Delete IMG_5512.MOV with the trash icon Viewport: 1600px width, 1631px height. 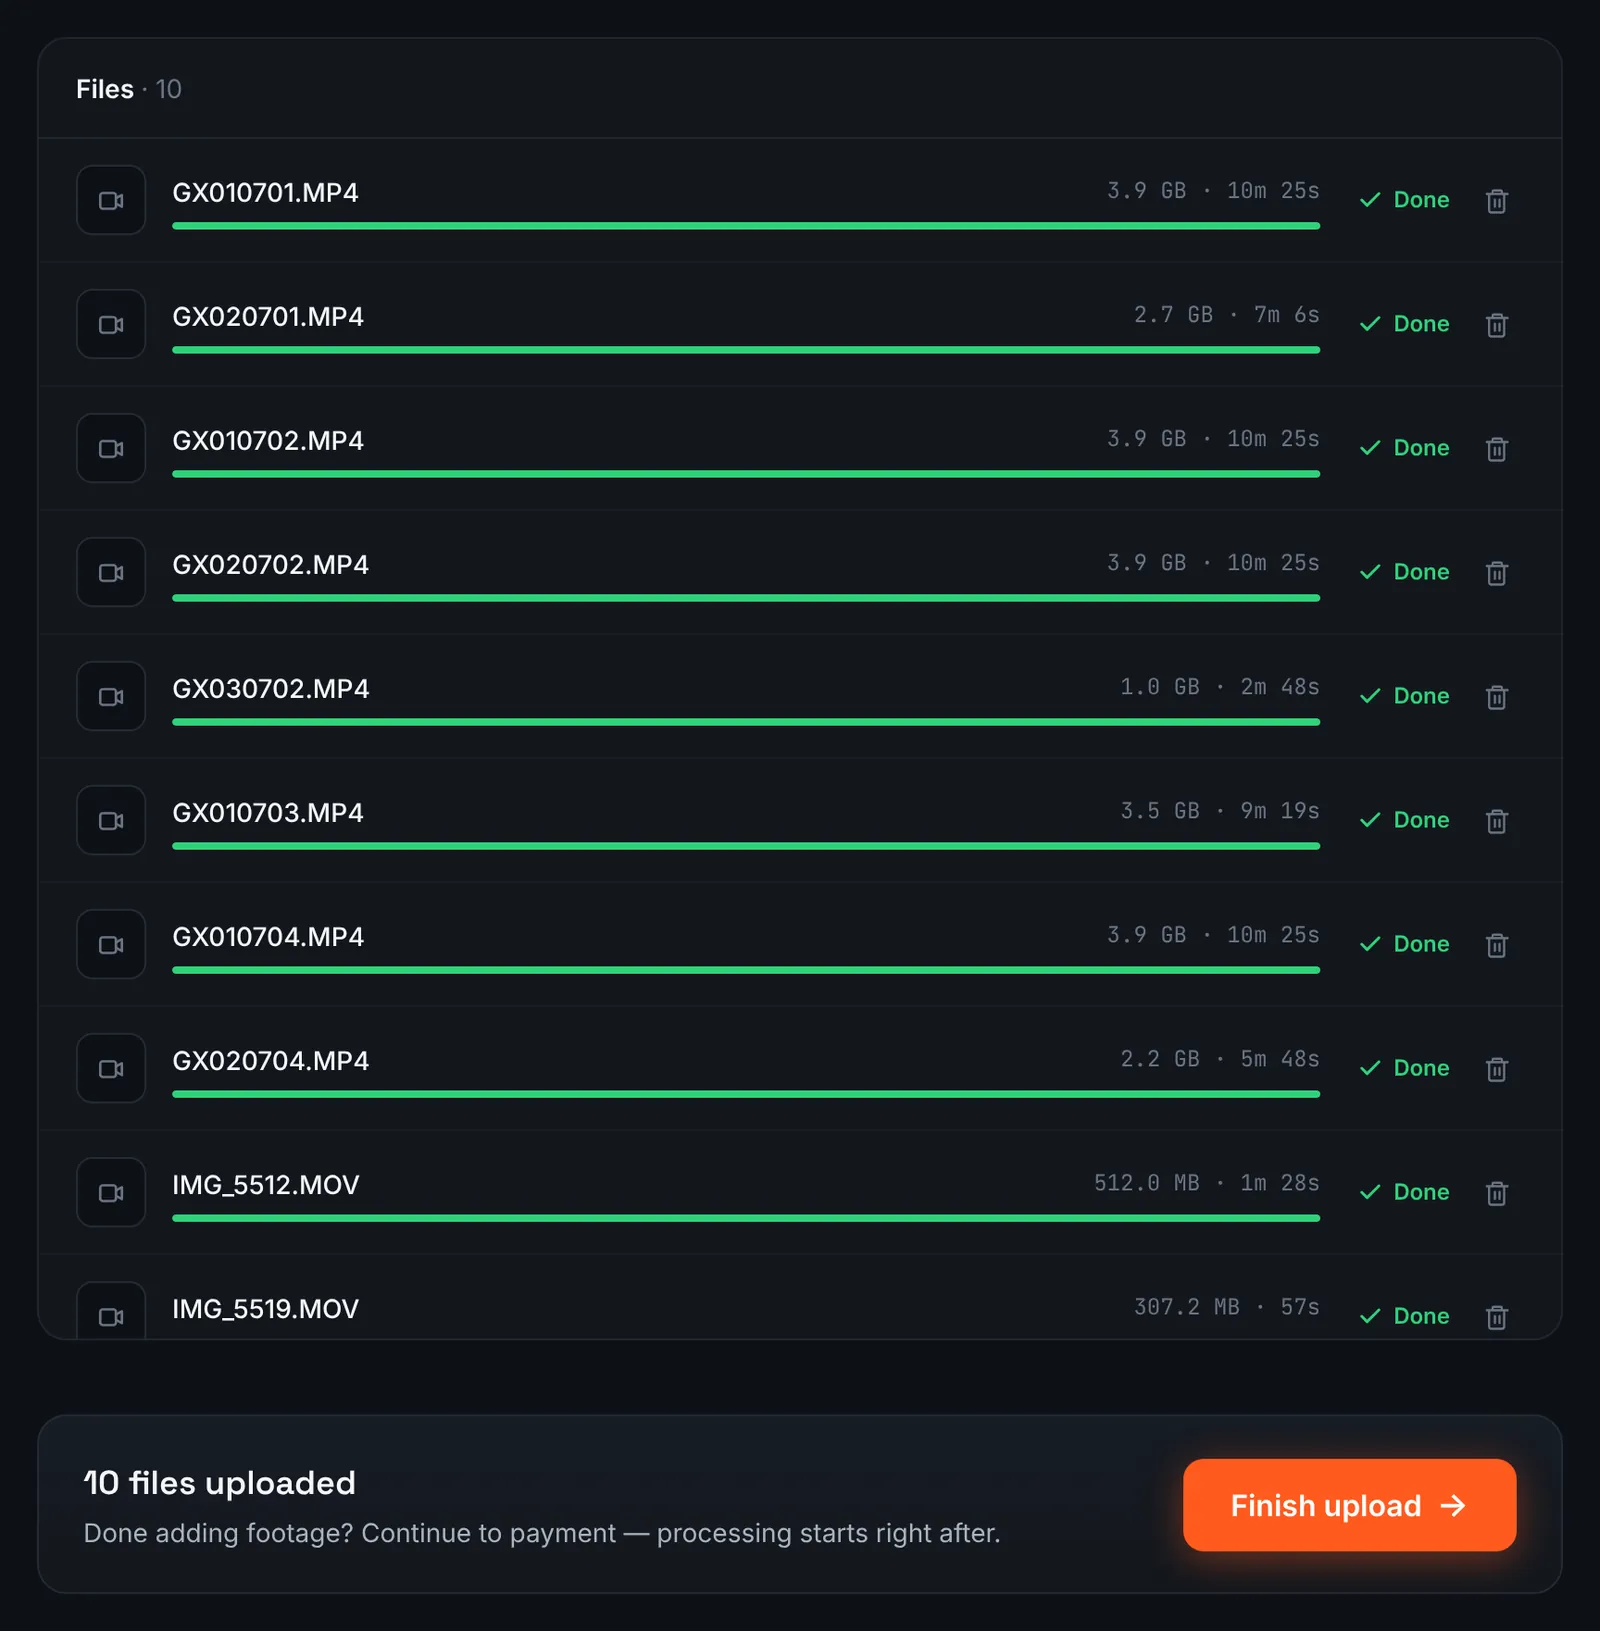tap(1496, 1193)
